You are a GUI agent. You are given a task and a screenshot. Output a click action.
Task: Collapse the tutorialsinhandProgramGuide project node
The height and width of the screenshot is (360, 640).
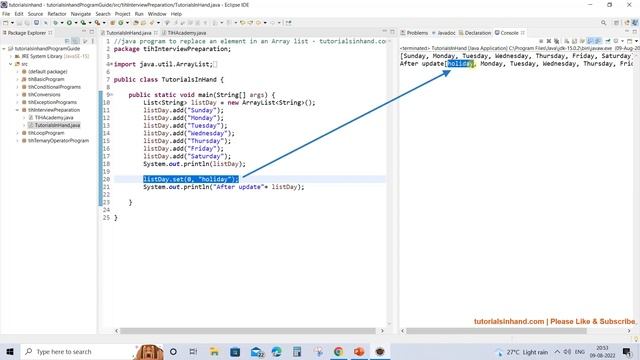coord(4,49)
